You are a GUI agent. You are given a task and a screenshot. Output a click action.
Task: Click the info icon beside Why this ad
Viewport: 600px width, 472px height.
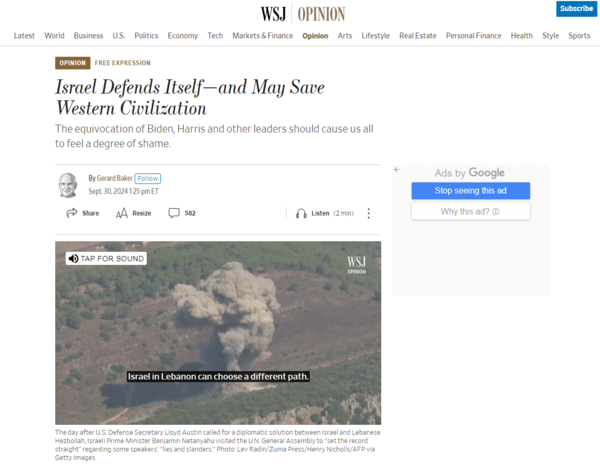(x=496, y=212)
